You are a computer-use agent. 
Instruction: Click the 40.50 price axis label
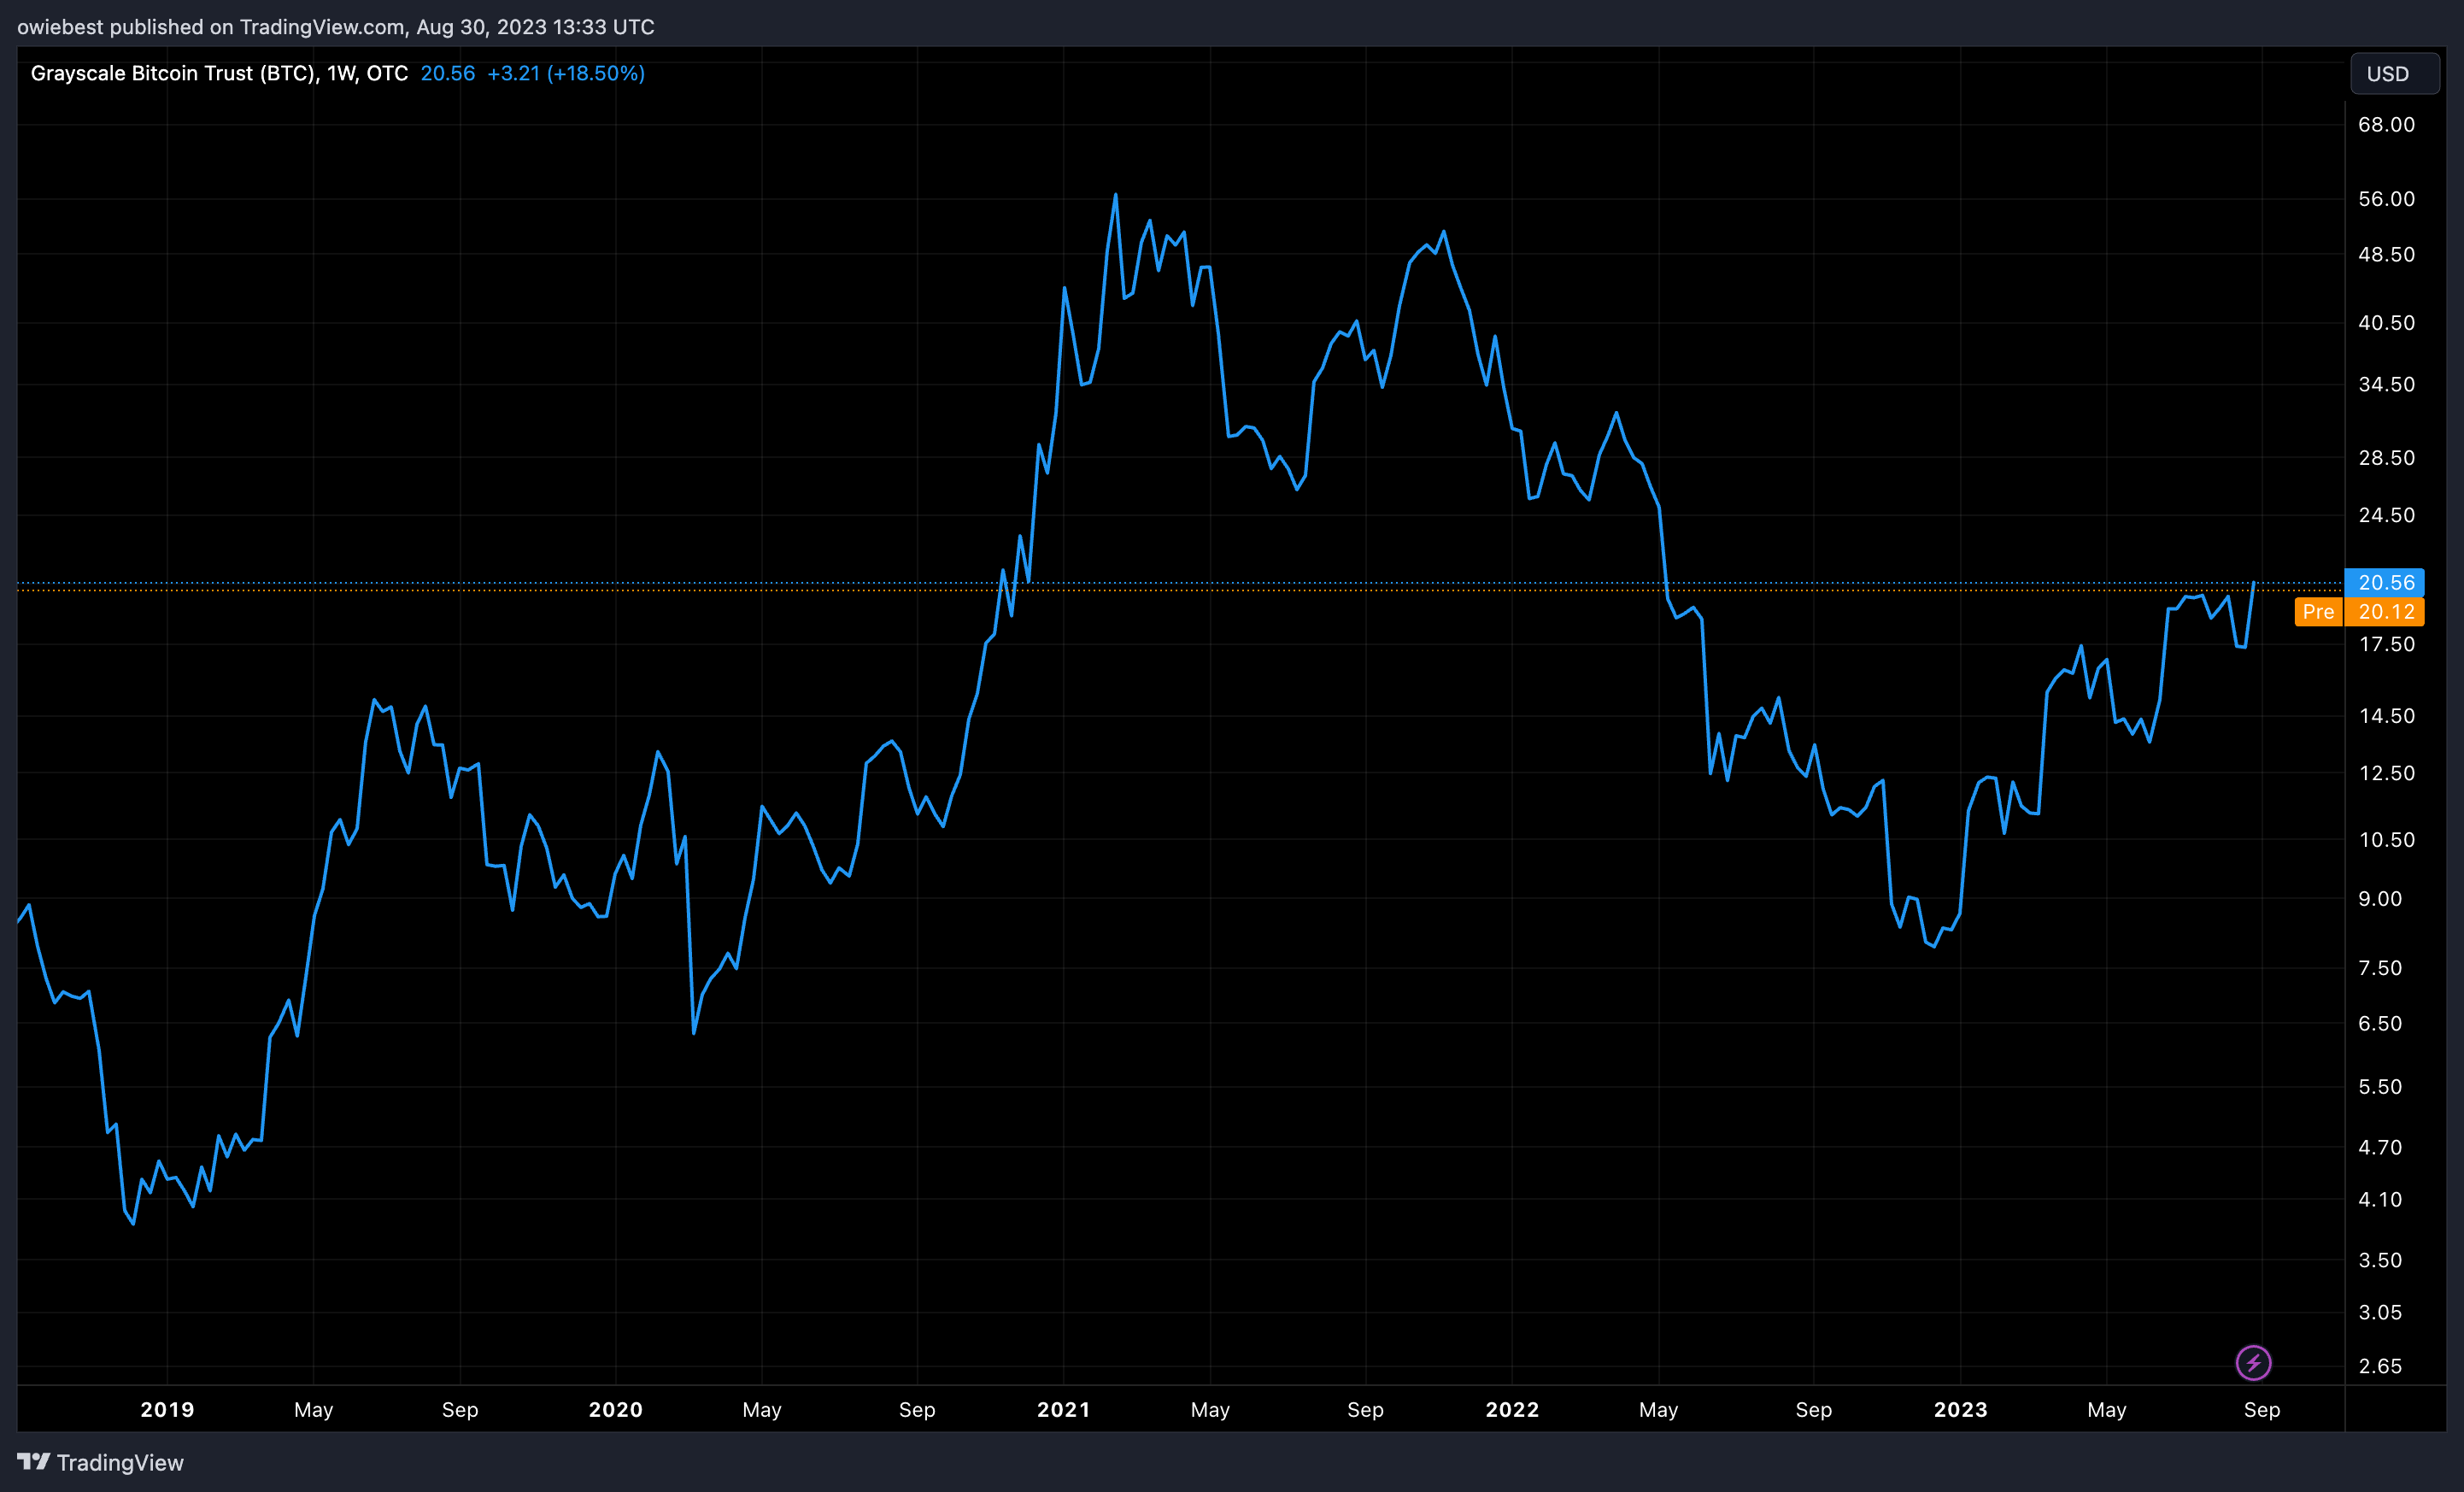[x=2386, y=322]
